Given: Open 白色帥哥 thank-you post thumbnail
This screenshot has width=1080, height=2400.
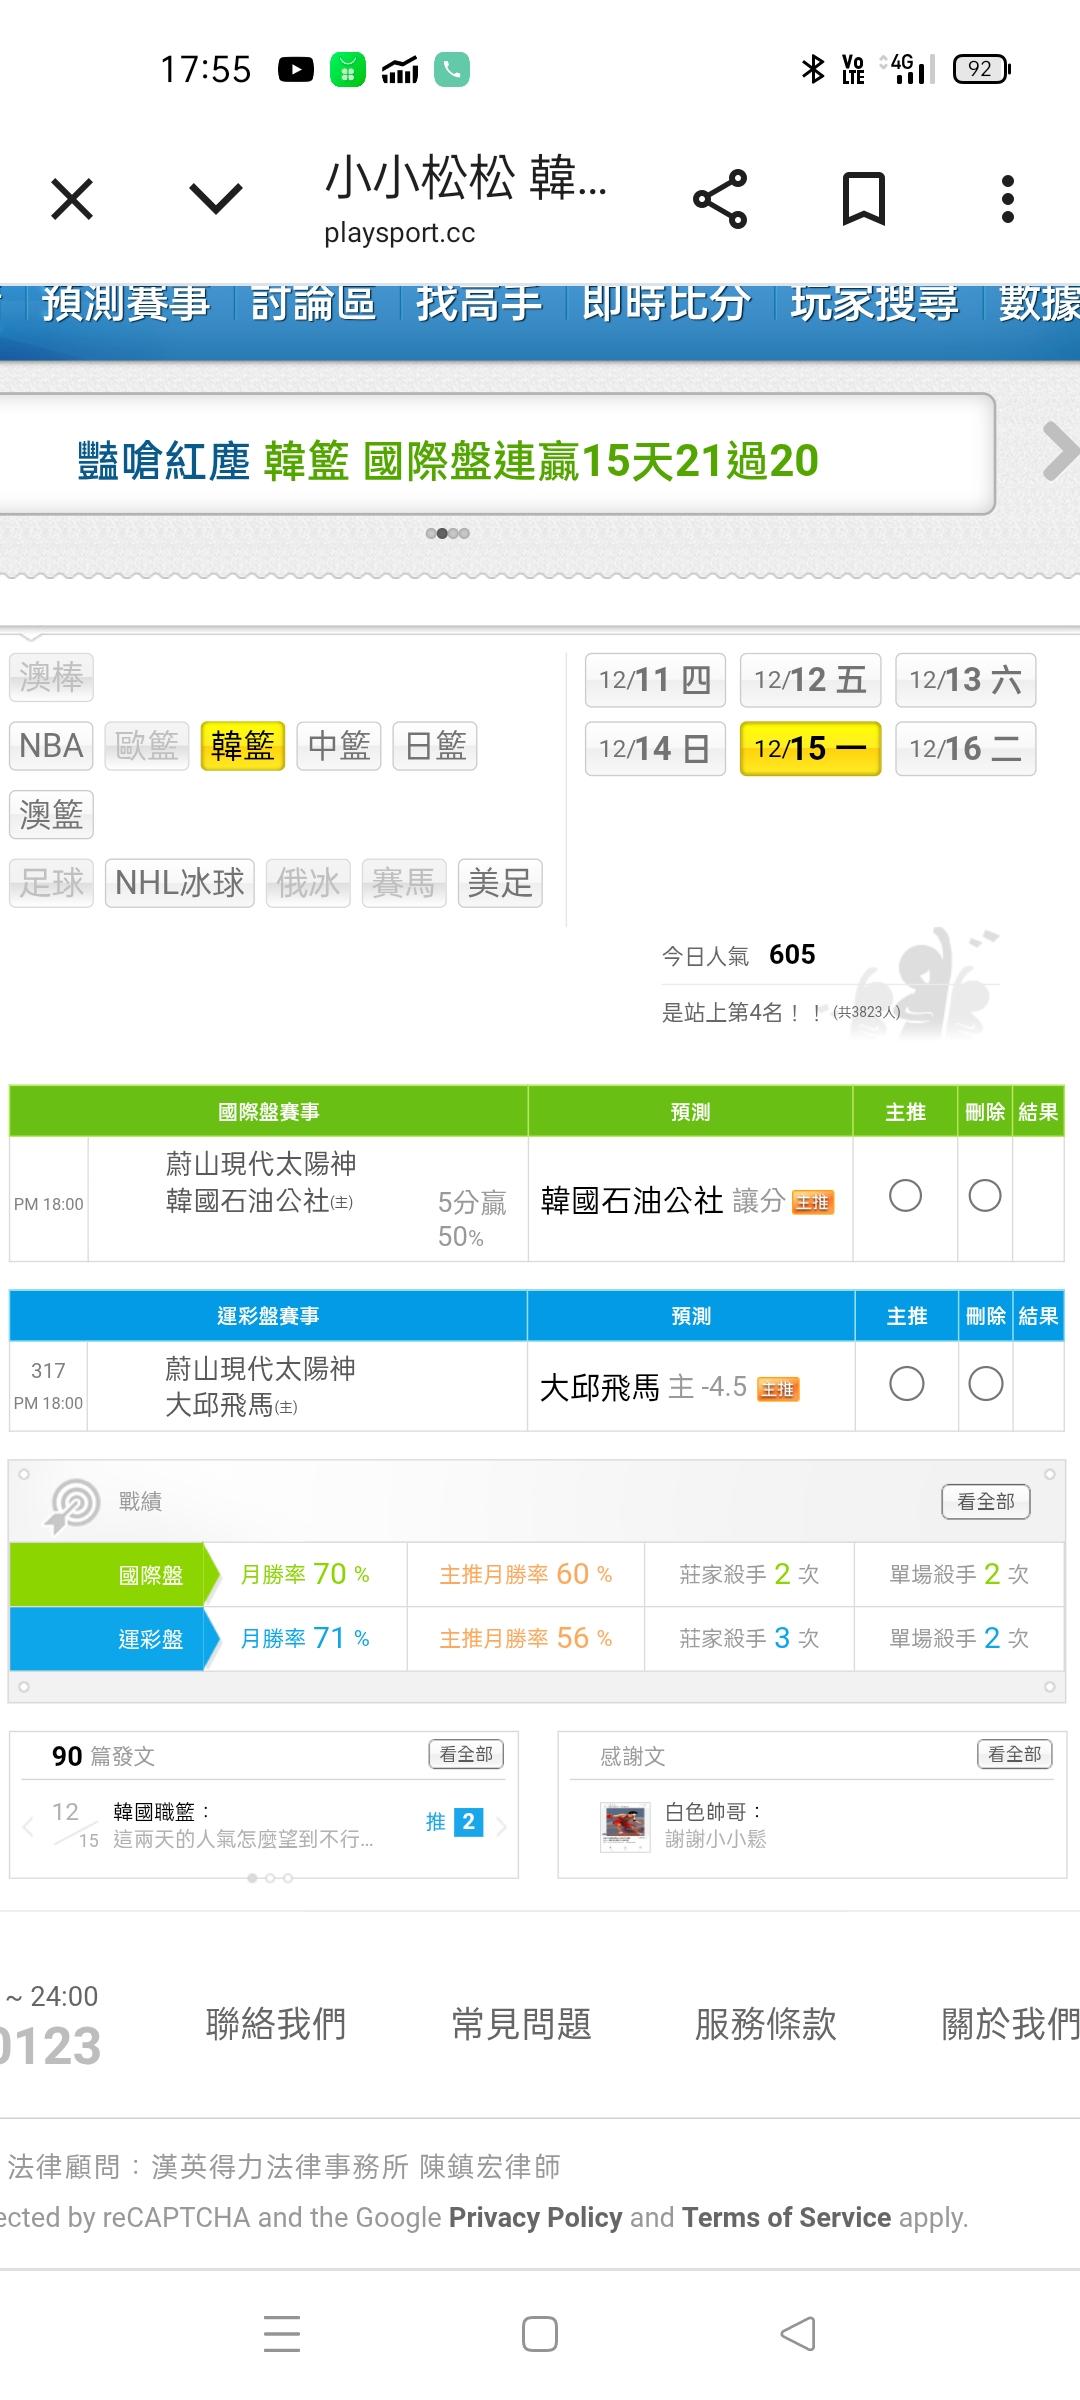Looking at the screenshot, I should (625, 1827).
